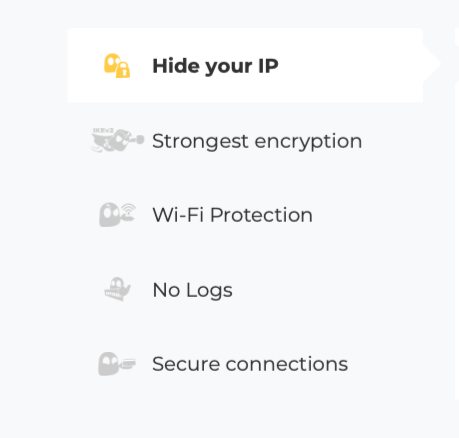Click the small padlock on Hide IP icon
The image size is (459, 438).
click(123, 70)
